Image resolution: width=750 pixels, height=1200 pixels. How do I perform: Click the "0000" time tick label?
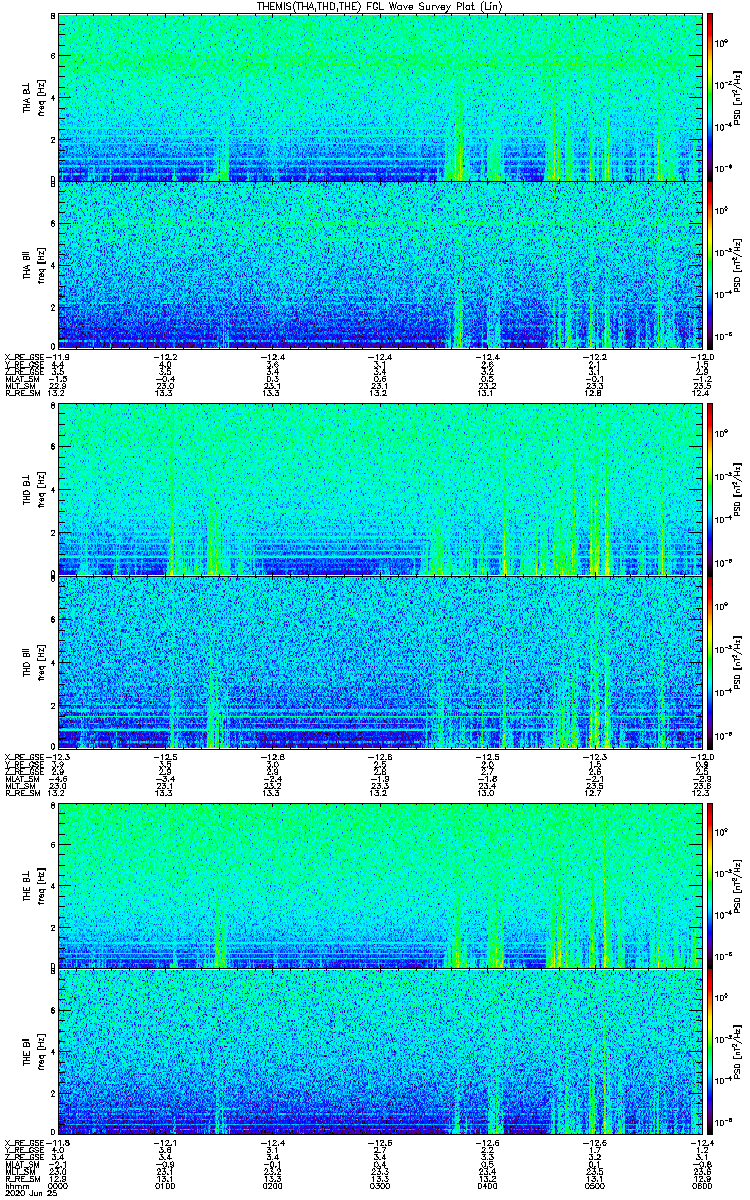pos(58,1185)
